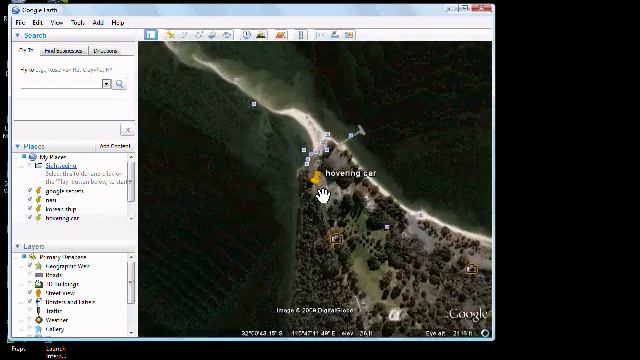Click the Print toolbar icon
640x360 pixels.
point(335,35)
